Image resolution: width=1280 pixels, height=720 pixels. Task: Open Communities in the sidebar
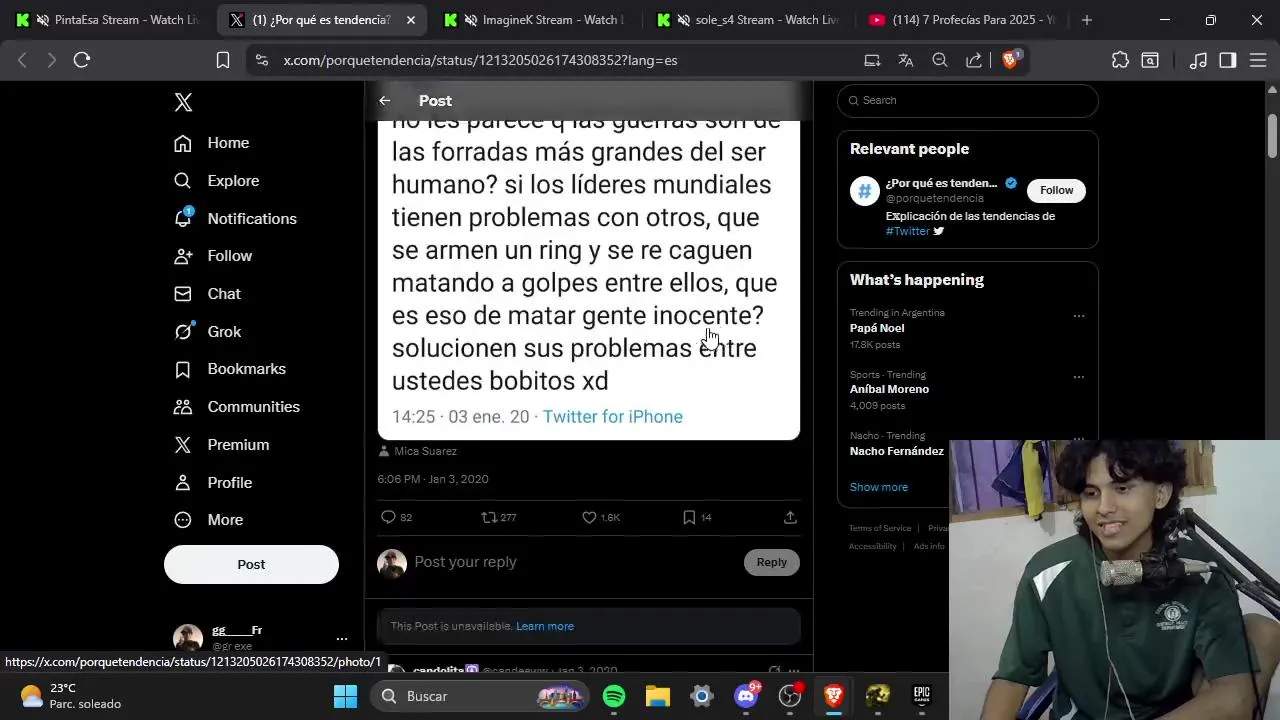[237, 407]
